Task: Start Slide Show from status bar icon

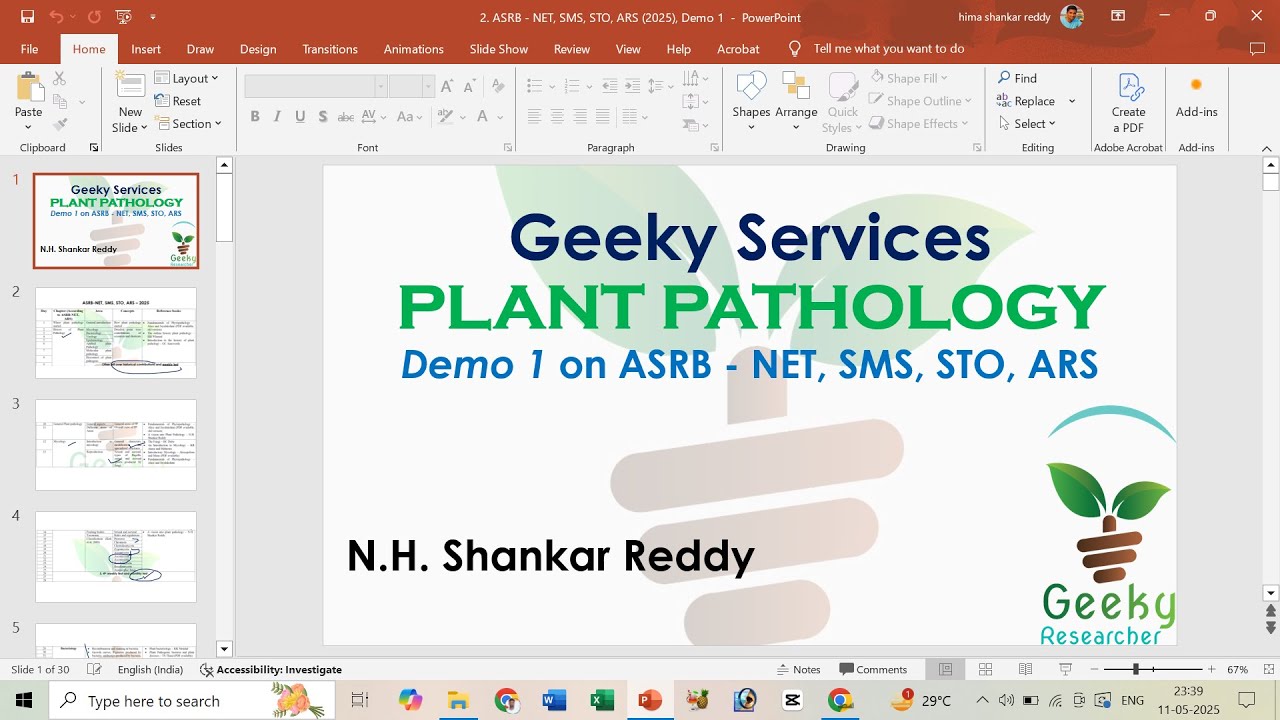Action: [x=1066, y=669]
